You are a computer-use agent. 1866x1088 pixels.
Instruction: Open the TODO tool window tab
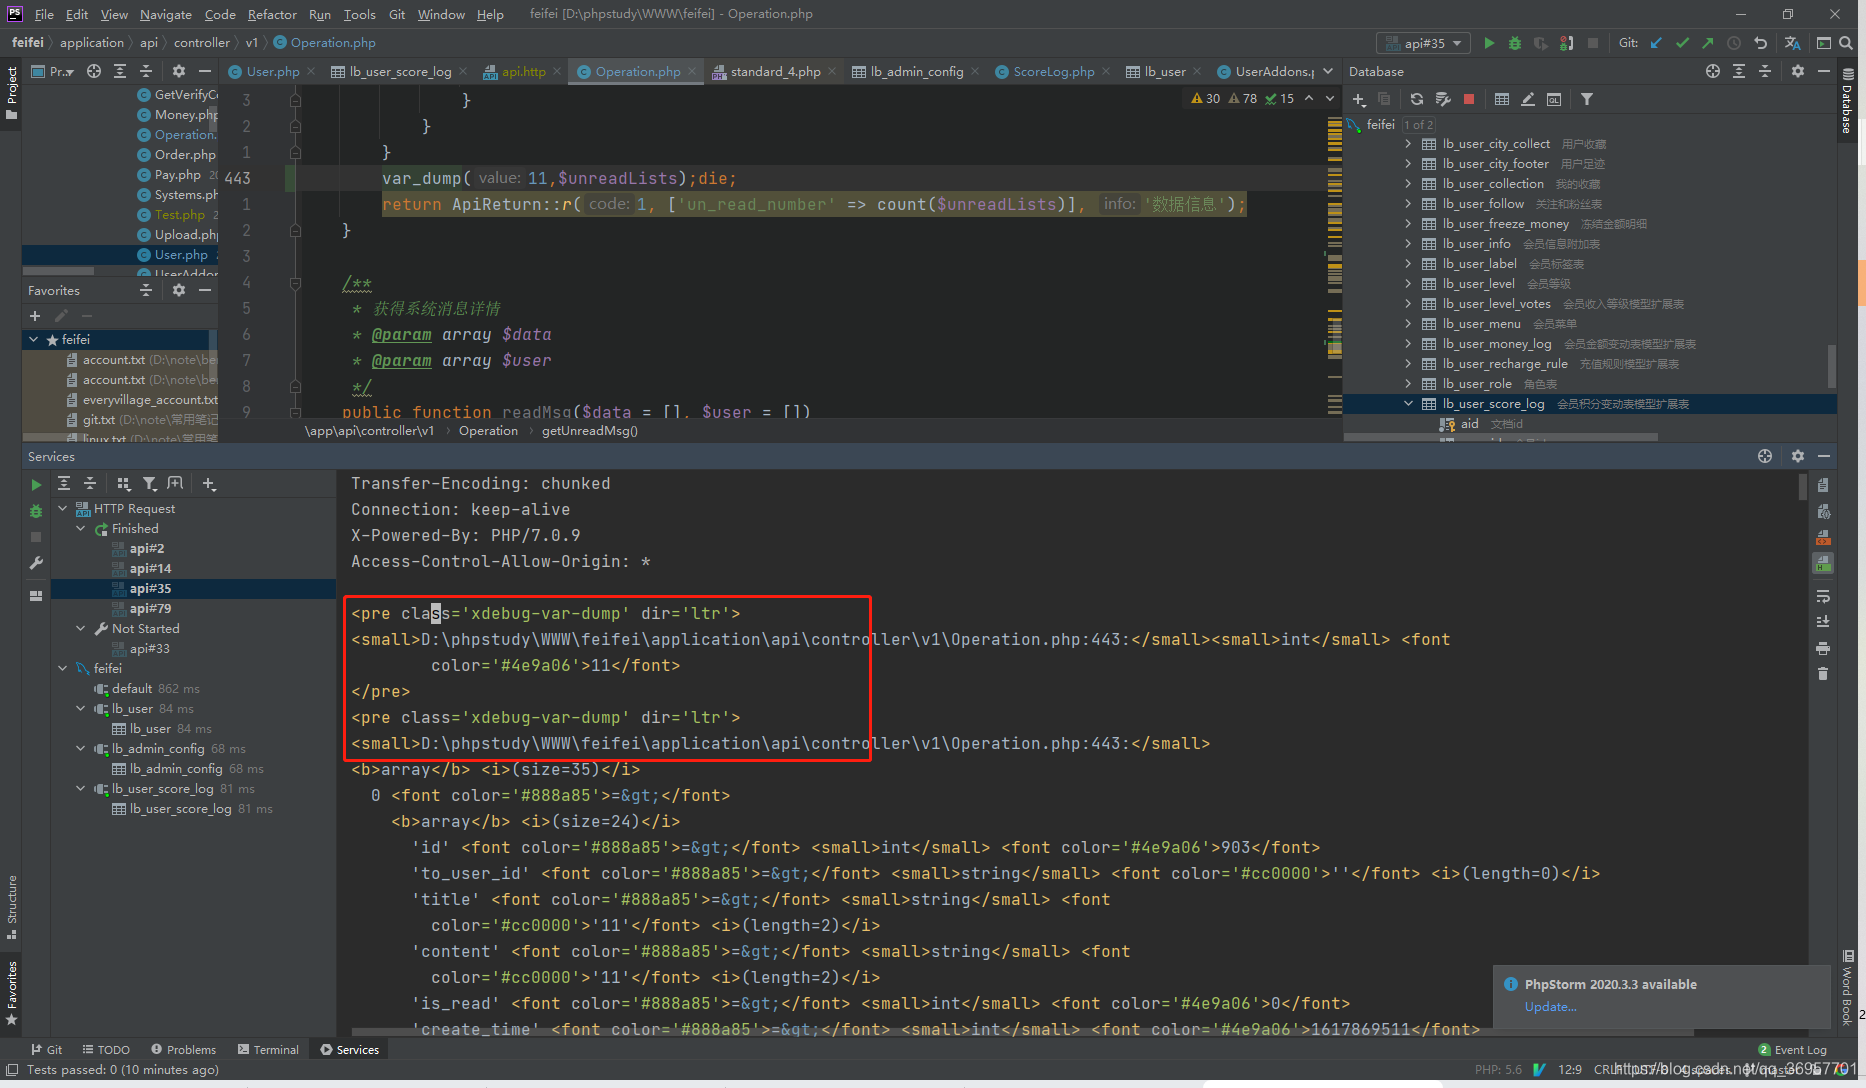point(106,1049)
